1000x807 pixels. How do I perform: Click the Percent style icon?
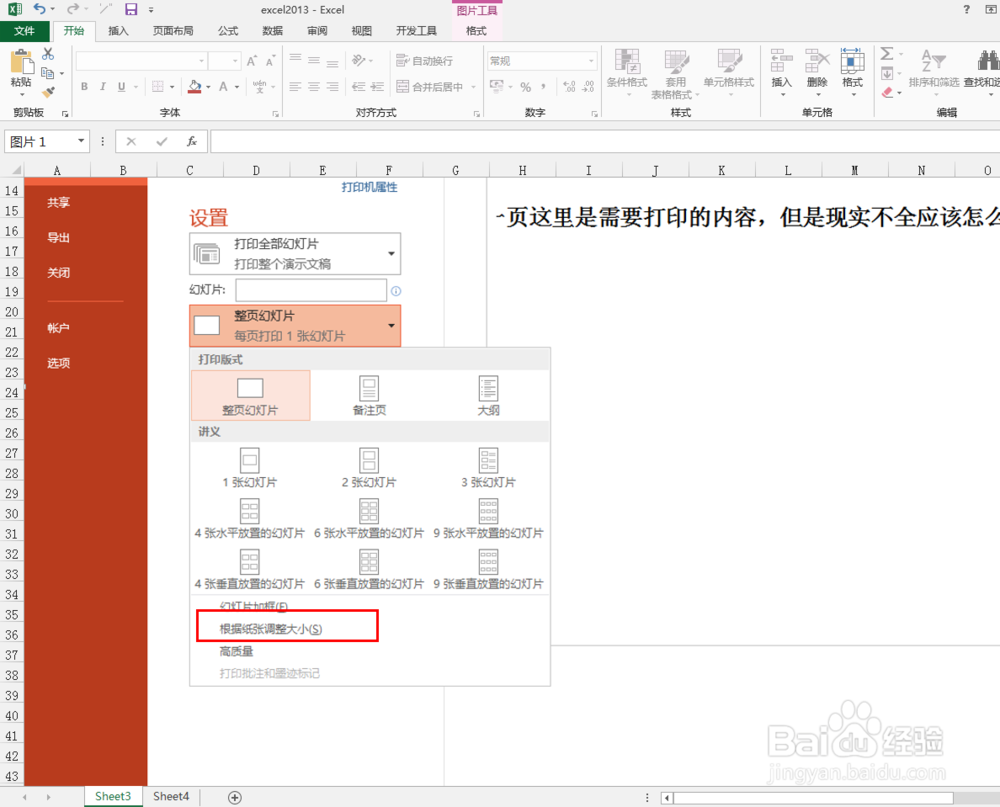(x=526, y=87)
